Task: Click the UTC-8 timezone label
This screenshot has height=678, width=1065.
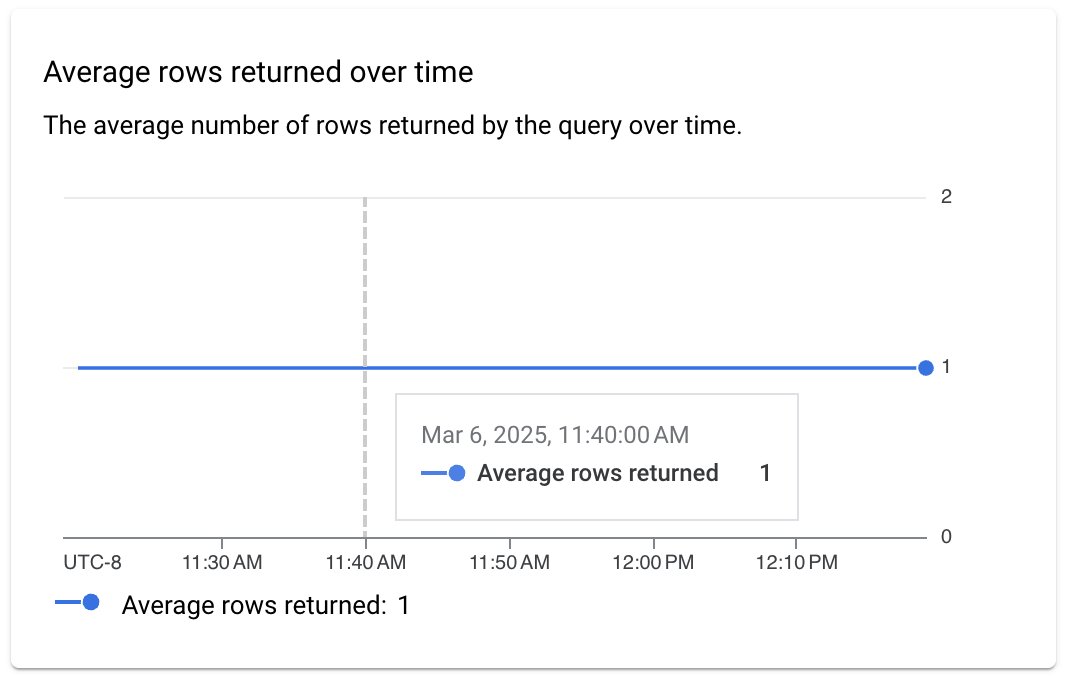Action: (x=92, y=562)
